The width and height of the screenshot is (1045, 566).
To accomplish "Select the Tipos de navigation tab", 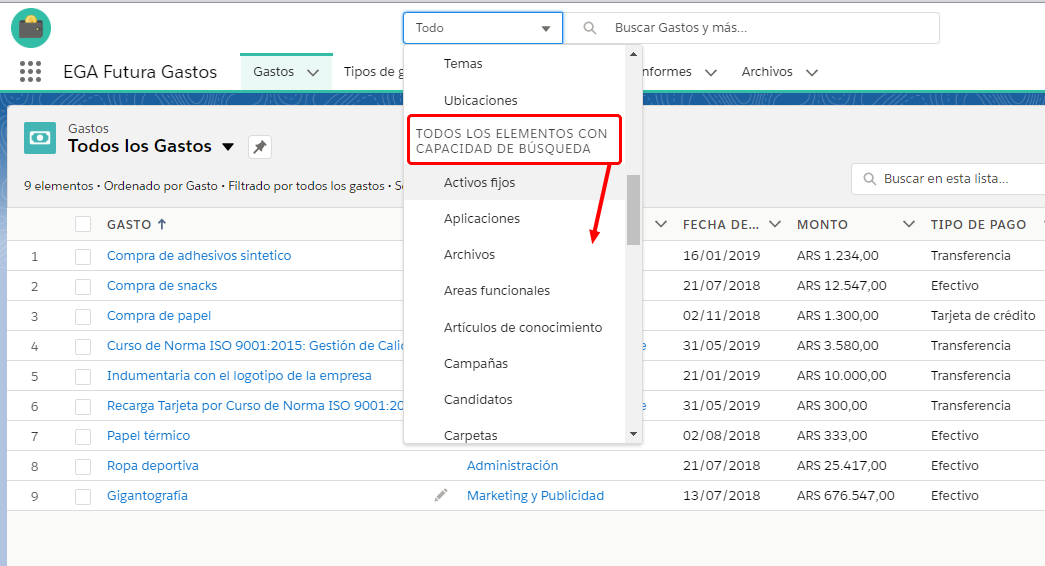I will point(373,71).
